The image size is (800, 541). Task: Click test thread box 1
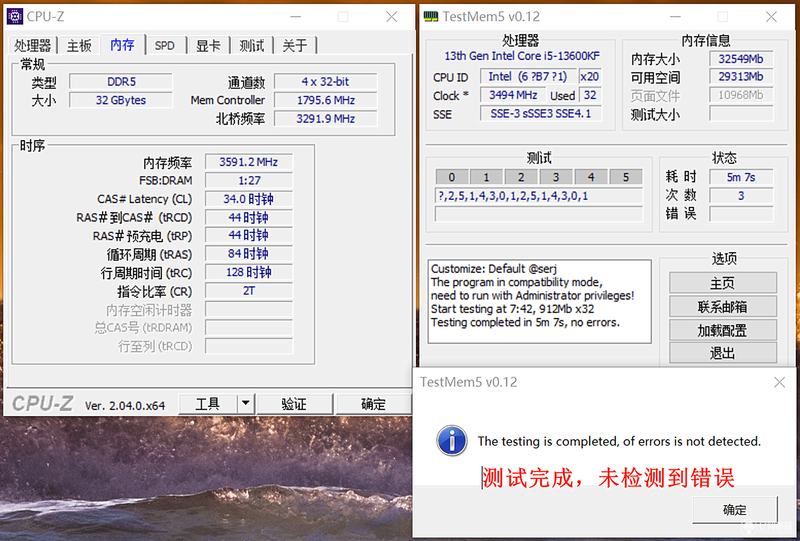486,177
